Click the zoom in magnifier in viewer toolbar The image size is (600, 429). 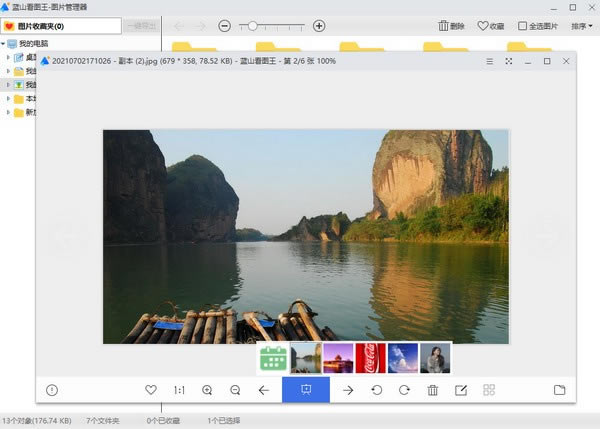pyautogui.click(x=207, y=390)
